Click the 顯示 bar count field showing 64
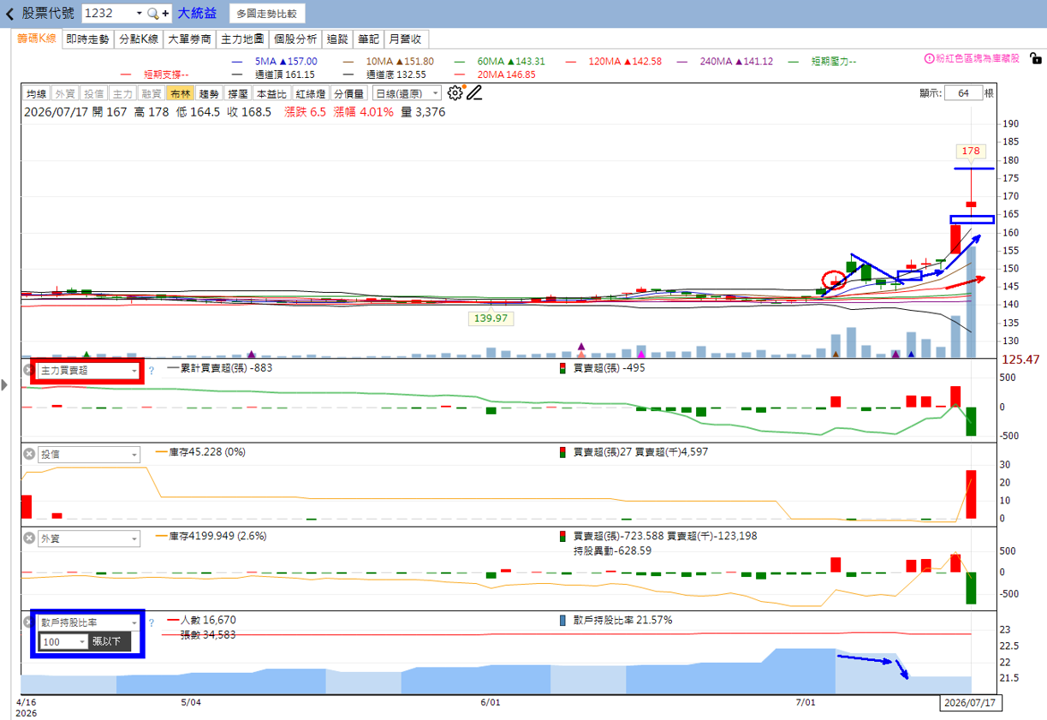1047x720 pixels. pyautogui.click(x=963, y=93)
